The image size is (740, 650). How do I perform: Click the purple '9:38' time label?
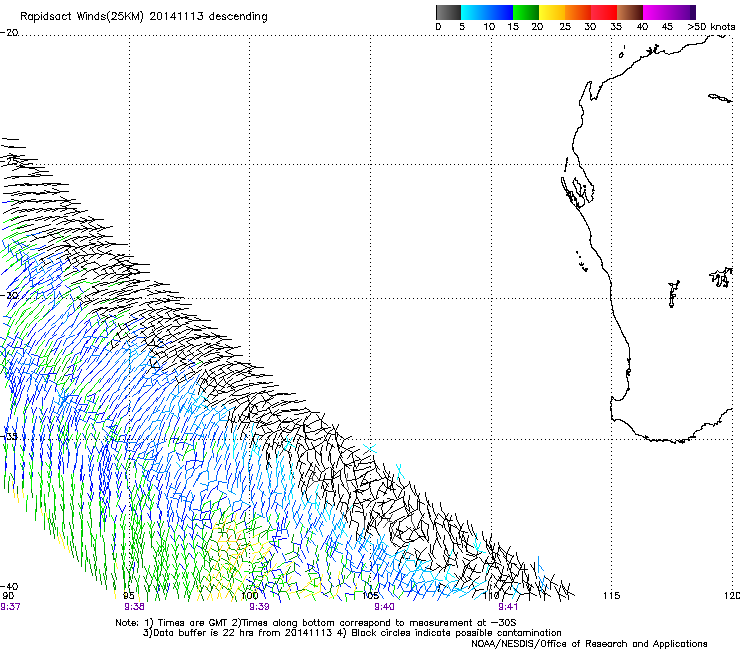[135, 607]
